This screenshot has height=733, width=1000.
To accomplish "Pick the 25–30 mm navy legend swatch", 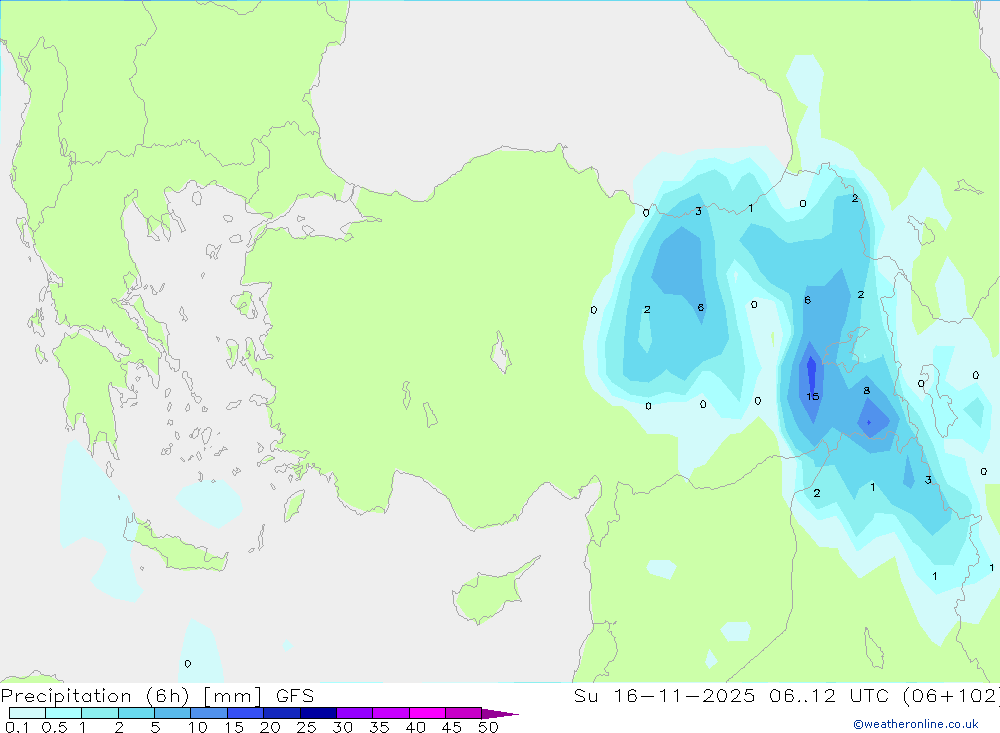I will point(318,713).
